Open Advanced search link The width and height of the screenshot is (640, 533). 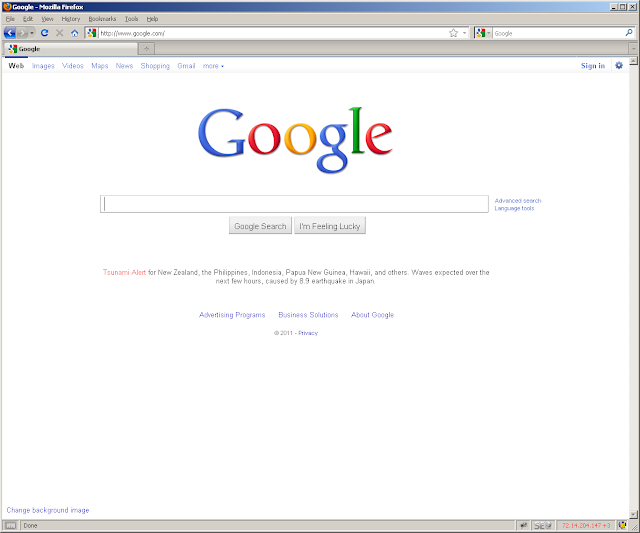tap(518, 201)
